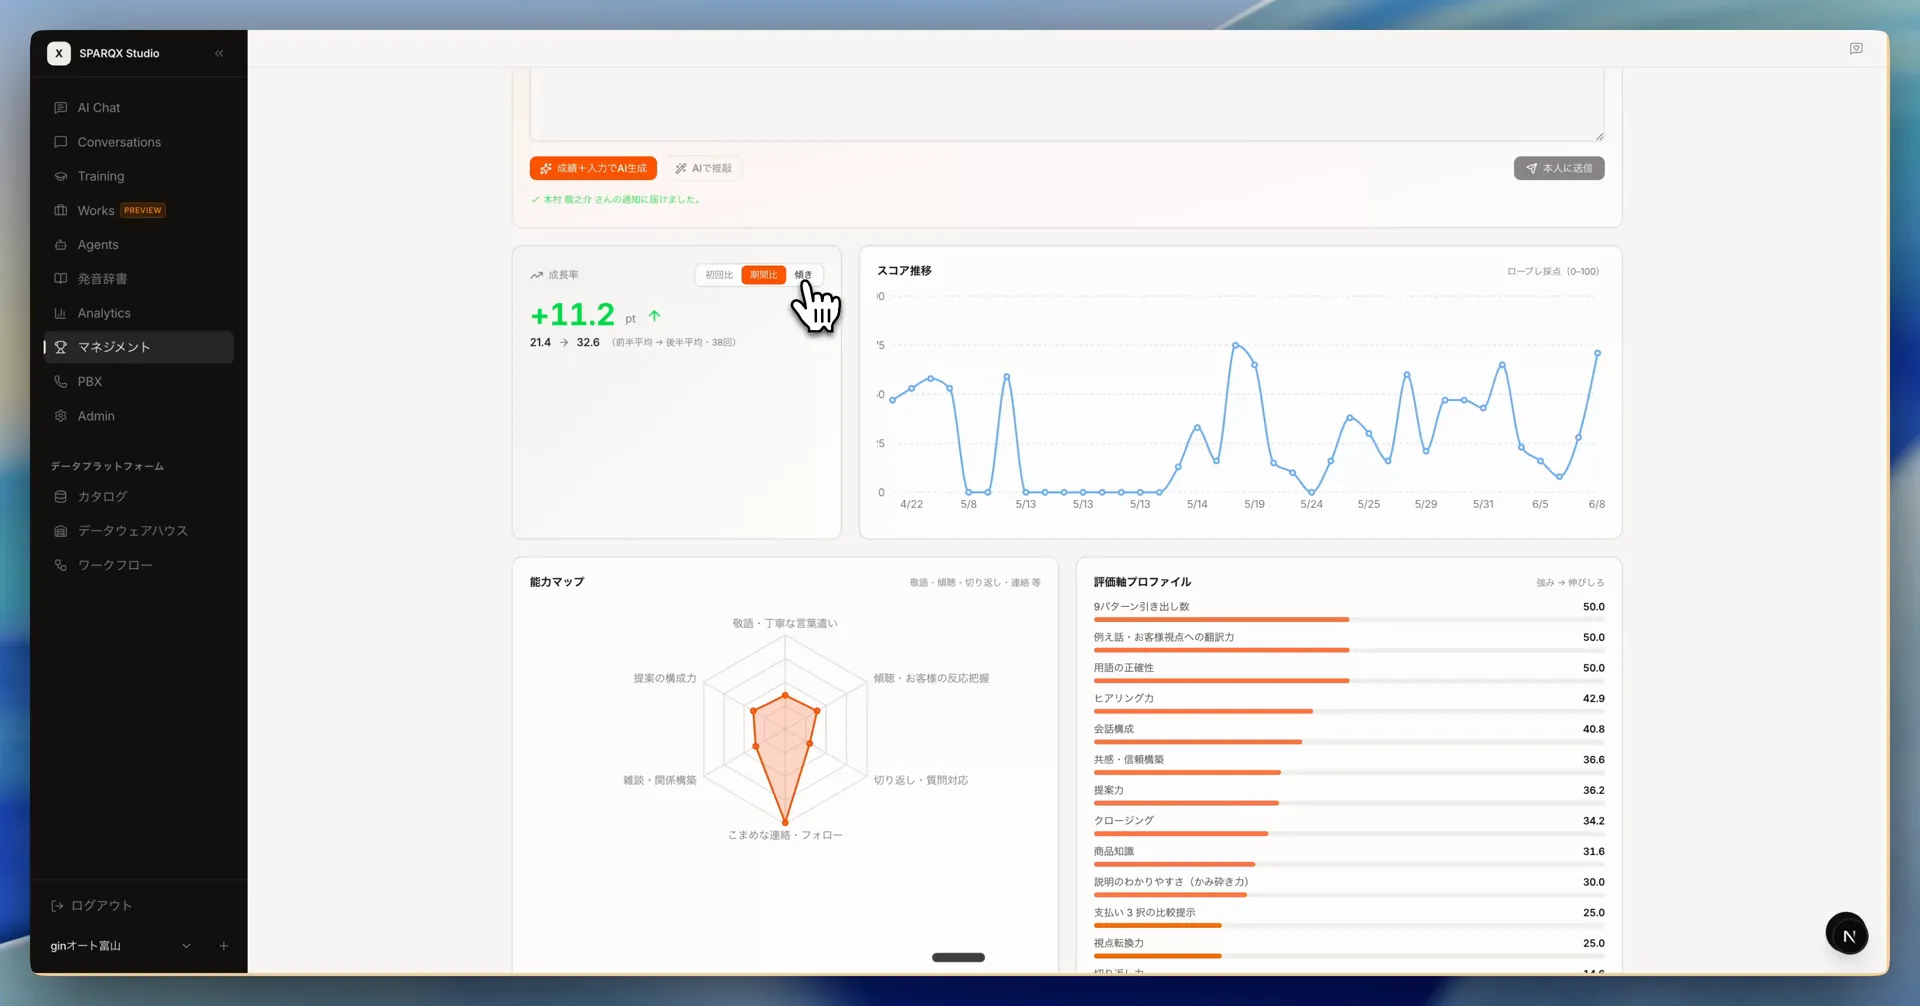Collapse the sidebar with the double chevron
1920x1006 pixels.
tap(219, 53)
